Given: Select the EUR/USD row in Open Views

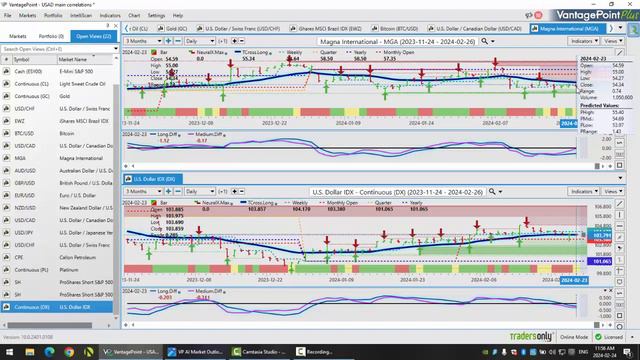Looking at the screenshot, I should 57,195.
